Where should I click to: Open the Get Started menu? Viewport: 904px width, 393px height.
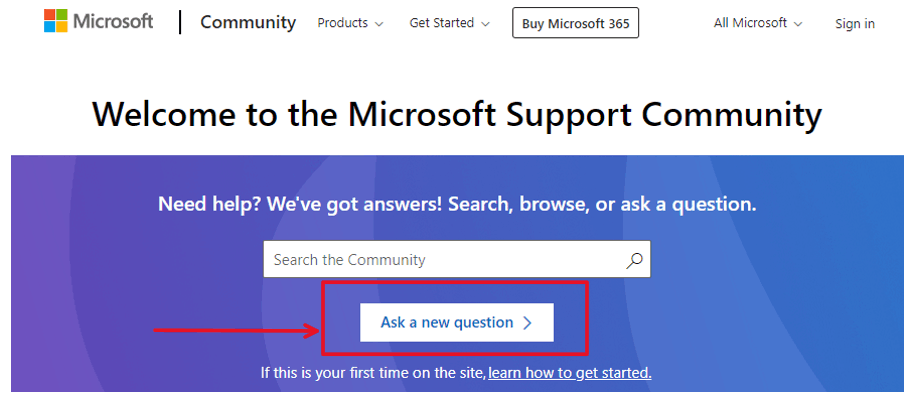450,23
